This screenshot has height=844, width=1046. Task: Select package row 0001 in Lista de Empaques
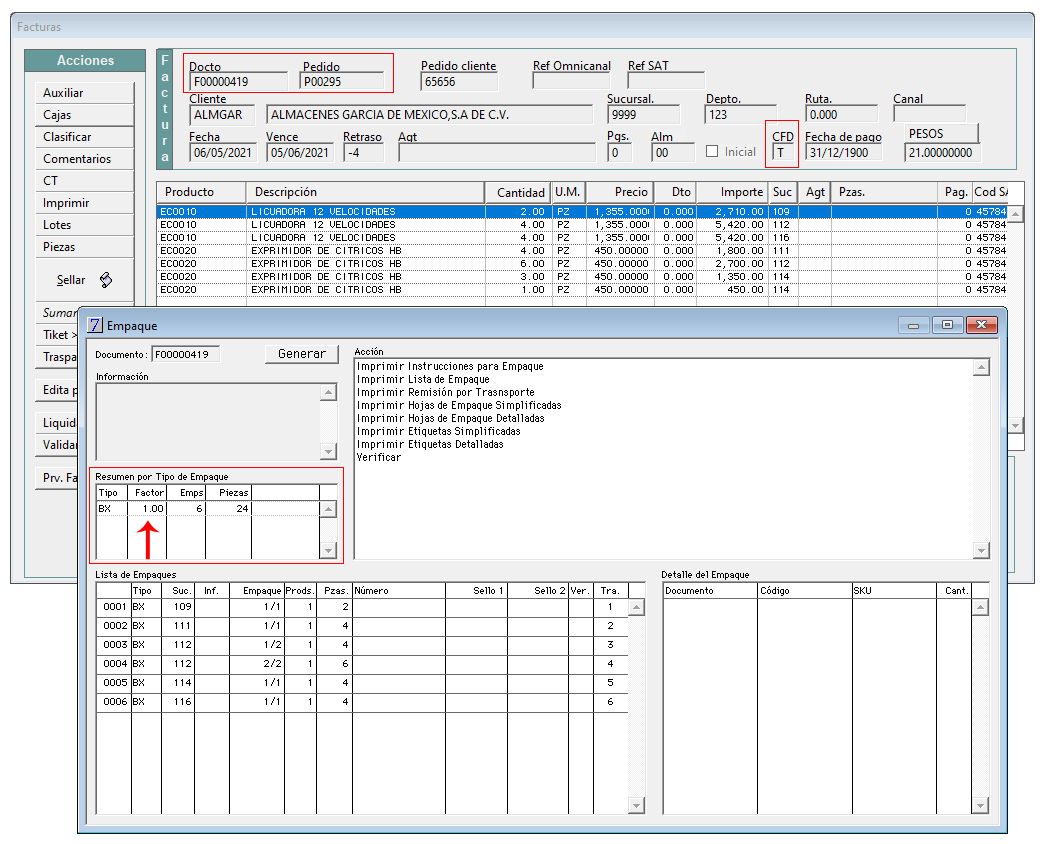(362, 607)
